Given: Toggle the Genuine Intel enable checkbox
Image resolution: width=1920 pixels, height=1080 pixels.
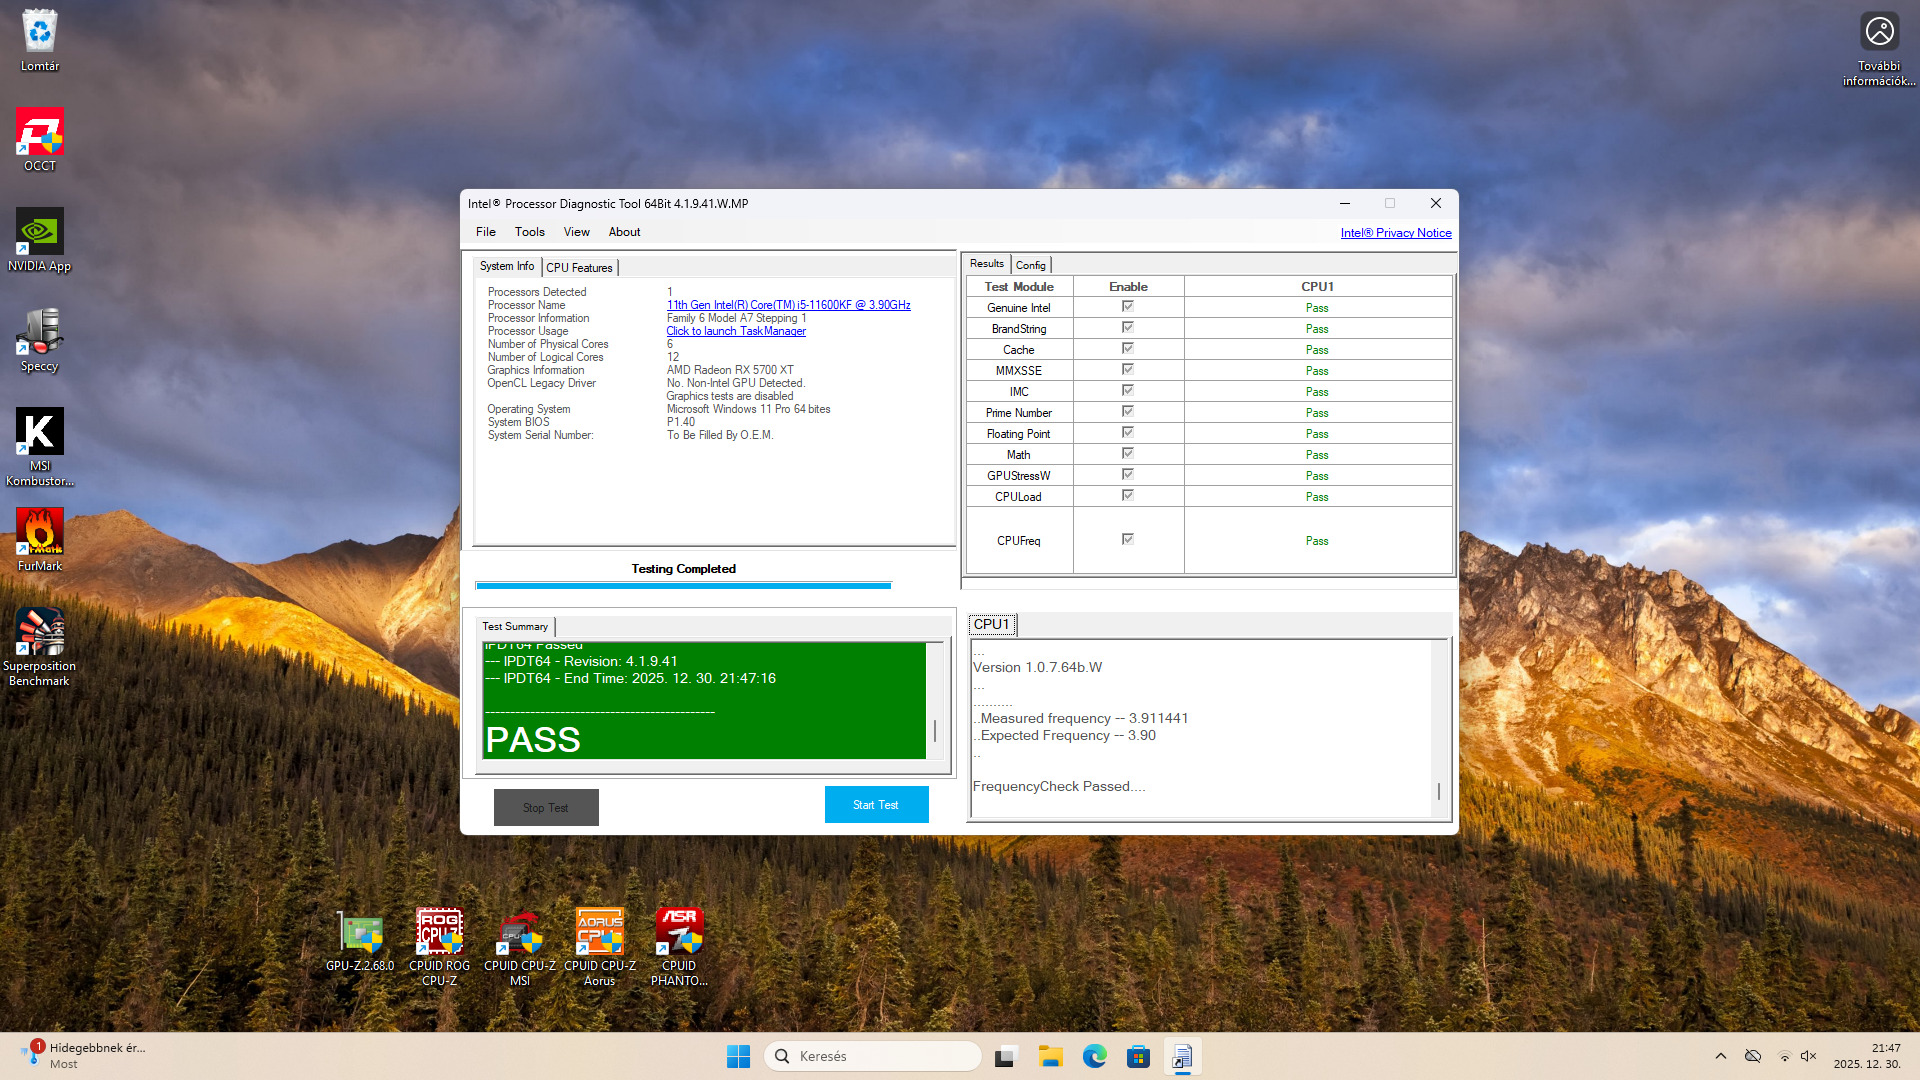Looking at the screenshot, I should click(x=1127, y=307).
